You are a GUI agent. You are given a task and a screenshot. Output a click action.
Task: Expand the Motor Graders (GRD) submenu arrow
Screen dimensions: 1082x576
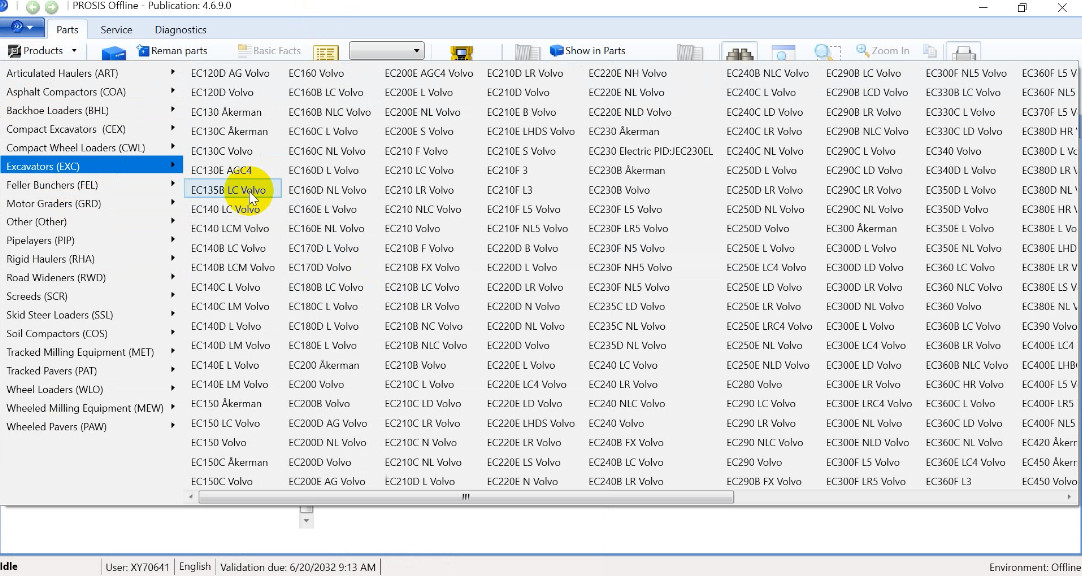pyautogui.click(x=173, y=203)
